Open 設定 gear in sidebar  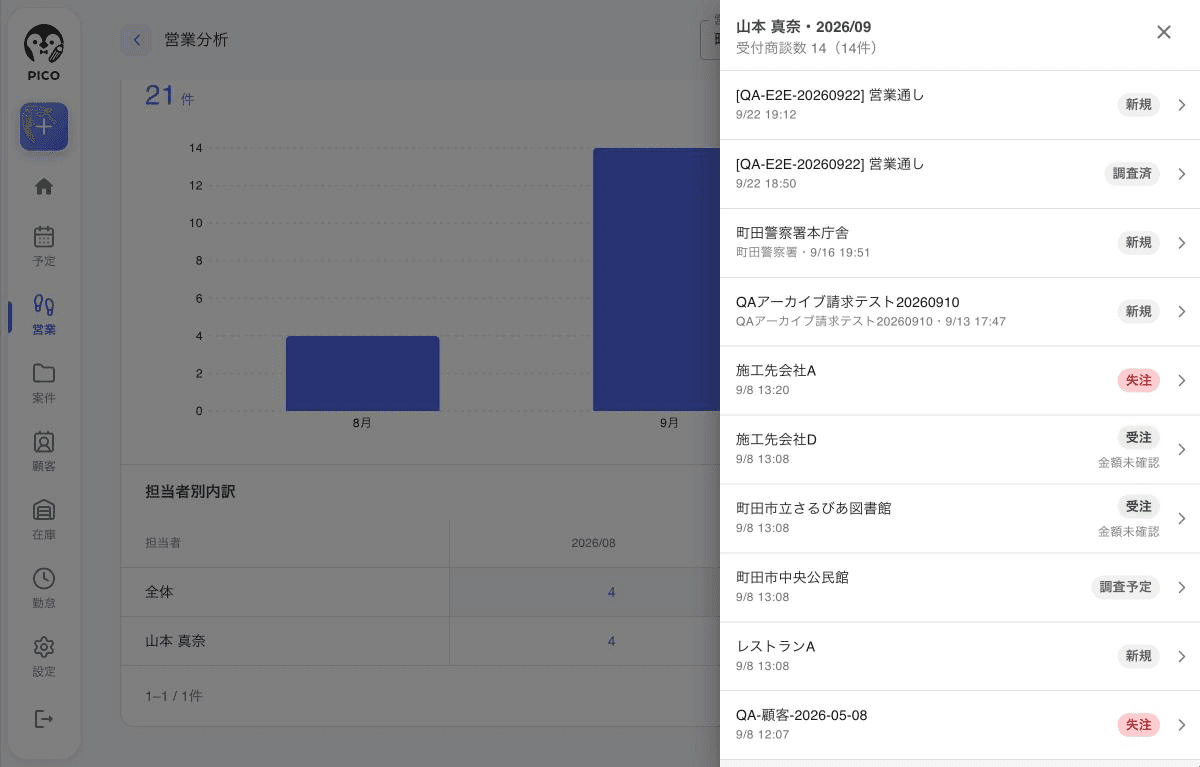tap(44, 657)
